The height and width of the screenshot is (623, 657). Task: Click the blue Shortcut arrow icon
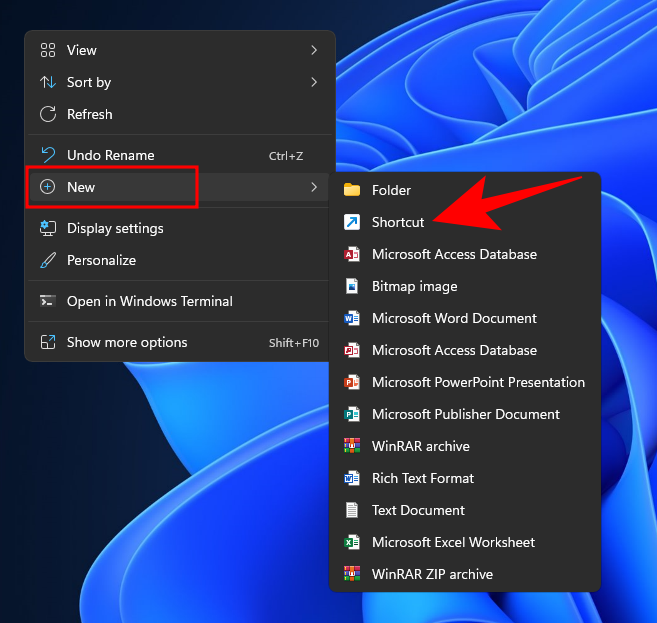(x=351, y=222)
